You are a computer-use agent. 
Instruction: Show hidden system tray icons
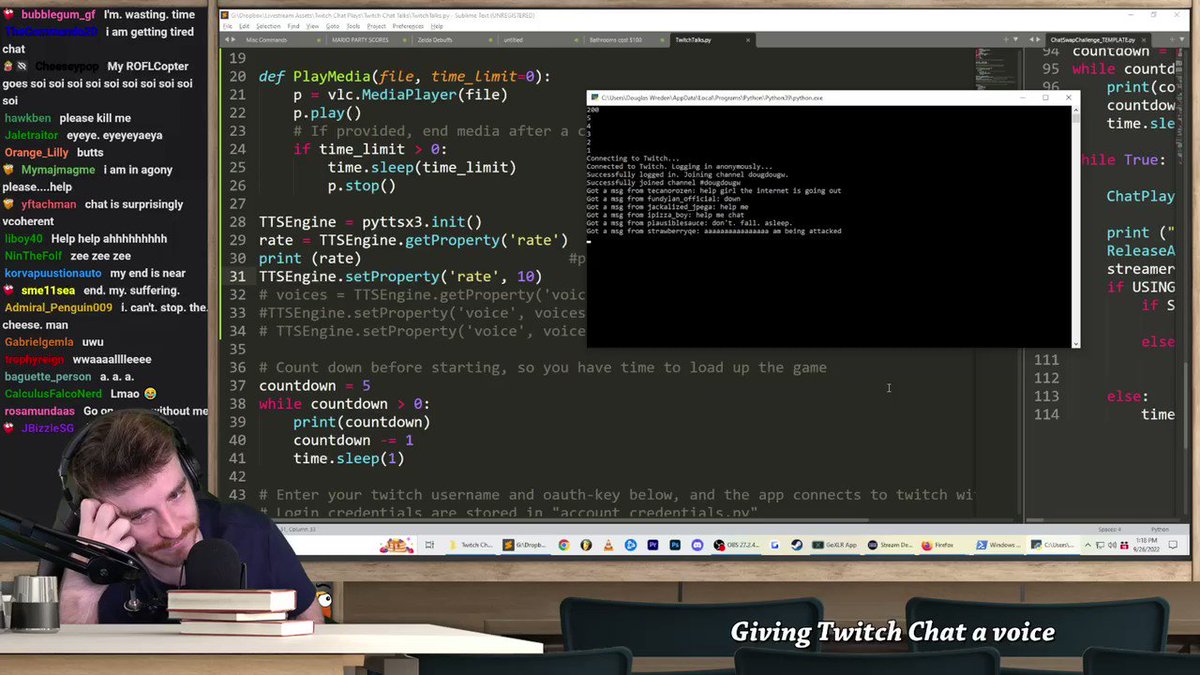point(1088,545)
